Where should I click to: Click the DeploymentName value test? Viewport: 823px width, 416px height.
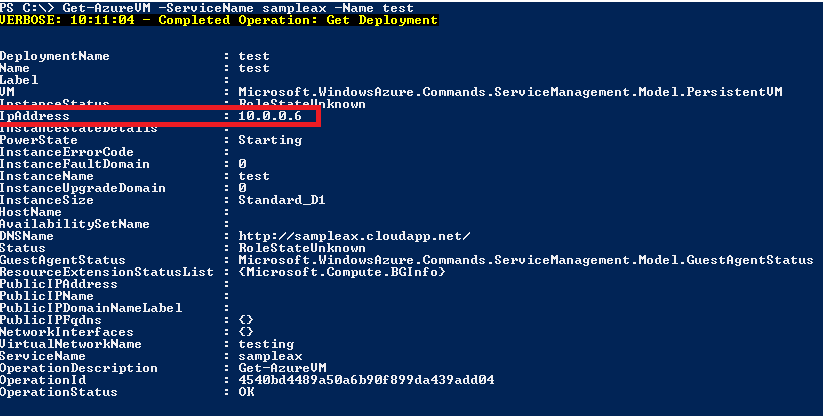pyautogui.click(x=254, y=56)
